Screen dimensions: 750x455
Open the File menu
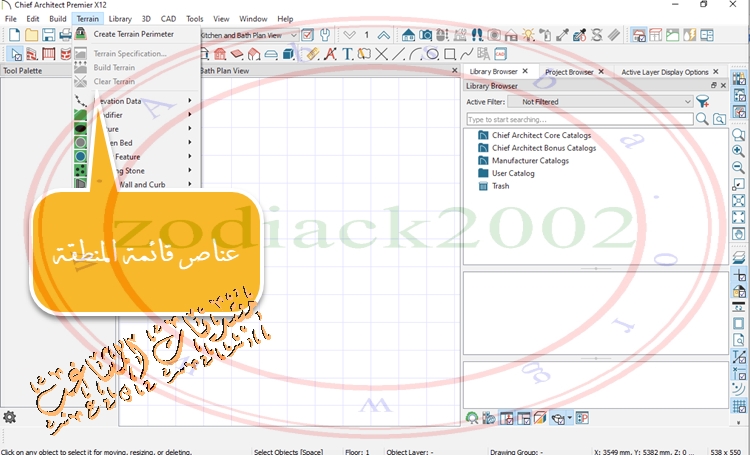(x=11, y=19)
